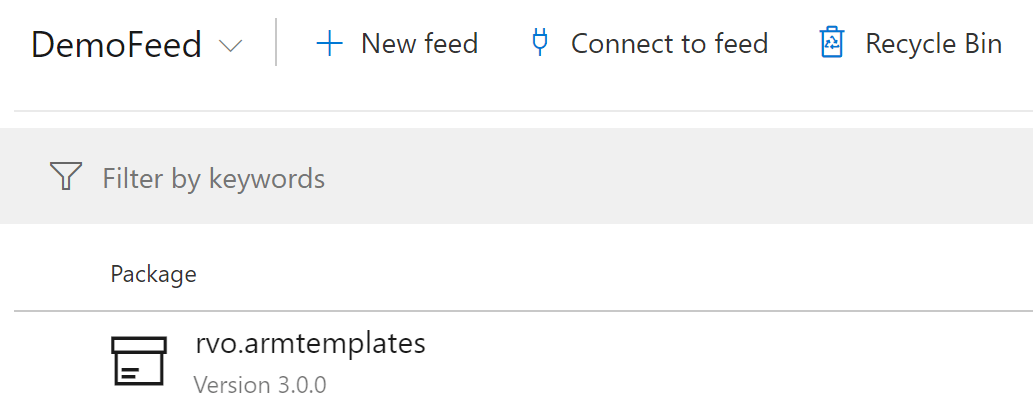Click the empty area left of package icon

click(x=55, y=364)
